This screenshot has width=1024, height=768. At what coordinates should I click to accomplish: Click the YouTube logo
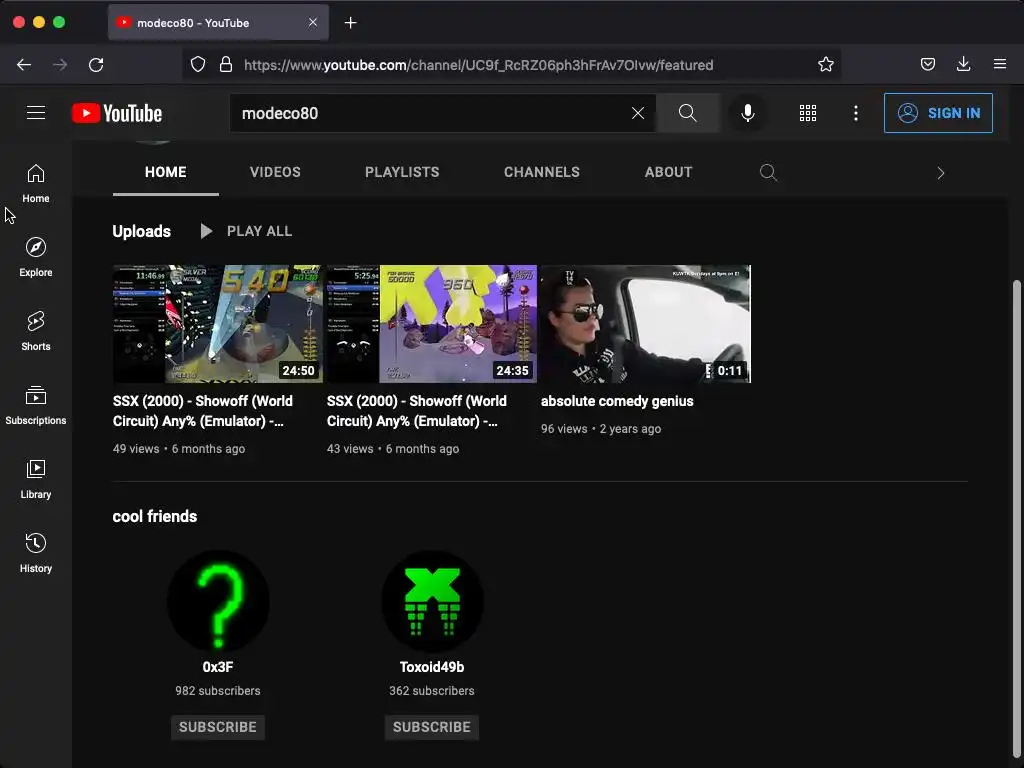[x=117, y=113]
